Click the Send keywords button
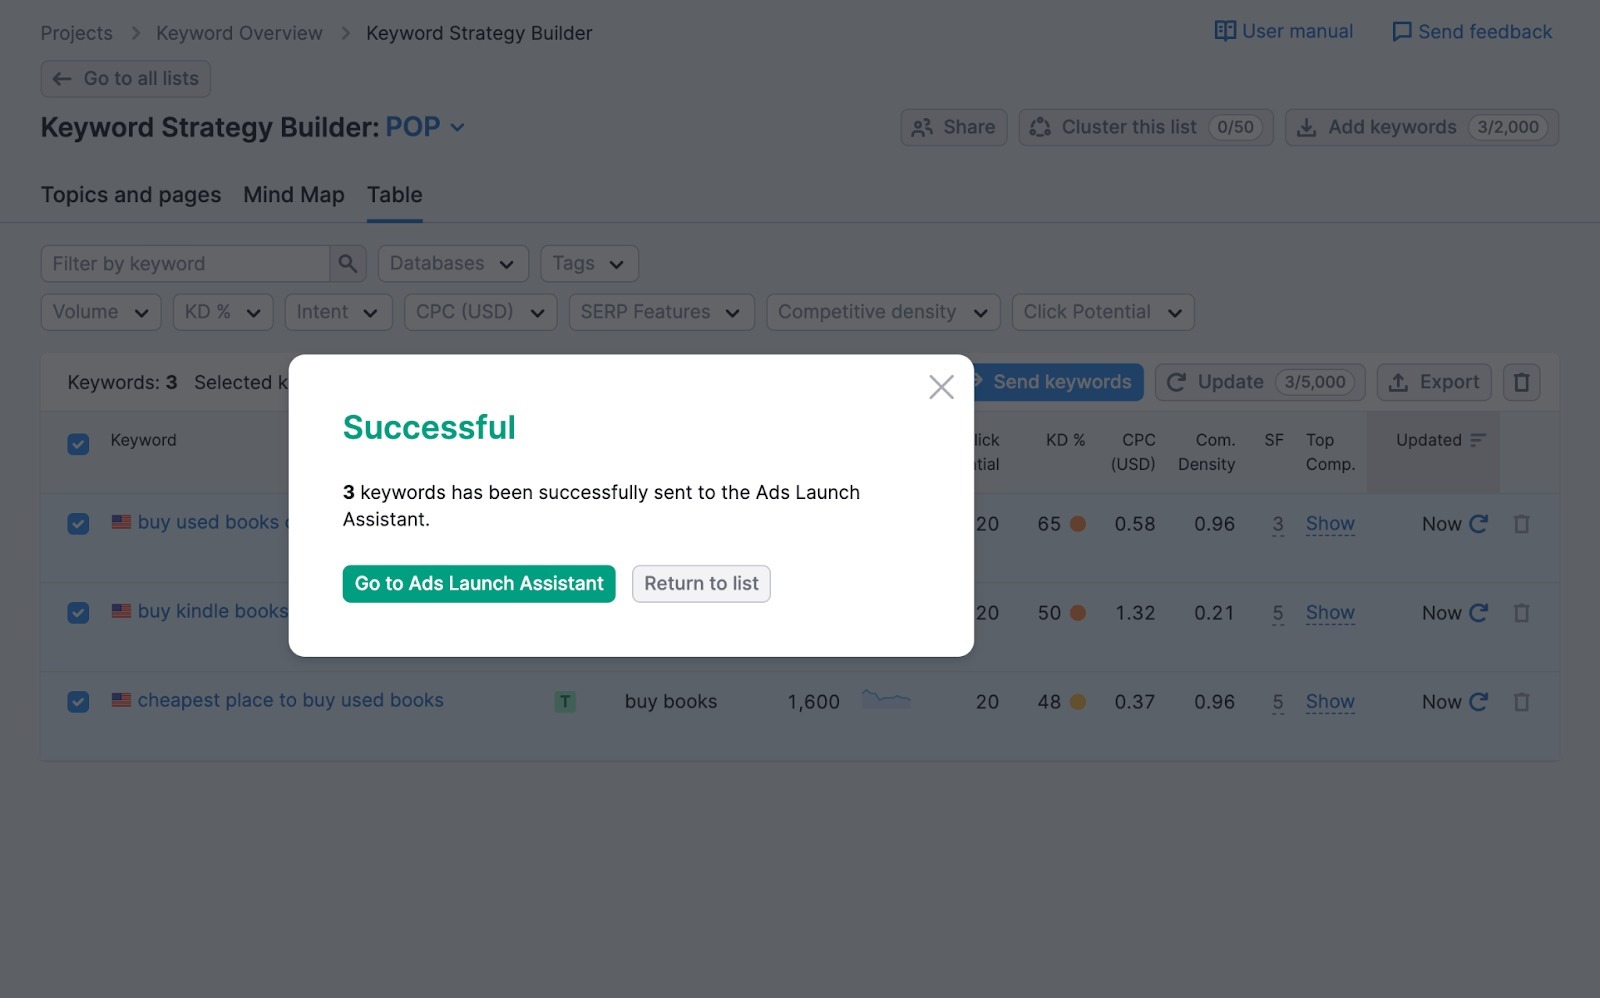This screenshot has width=1600, height=998. click(1059, 382)
